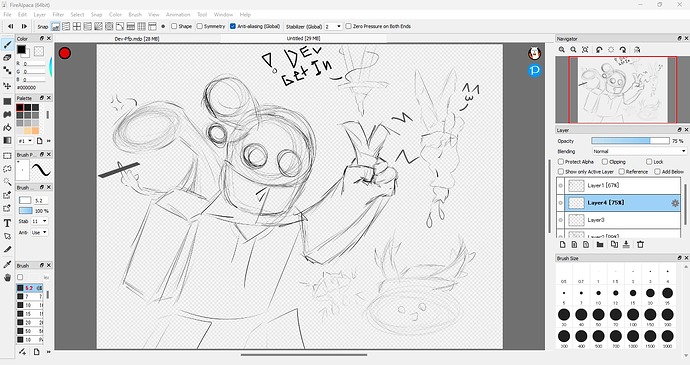Step to next frame arrow in toolbar

click(24, 26)
